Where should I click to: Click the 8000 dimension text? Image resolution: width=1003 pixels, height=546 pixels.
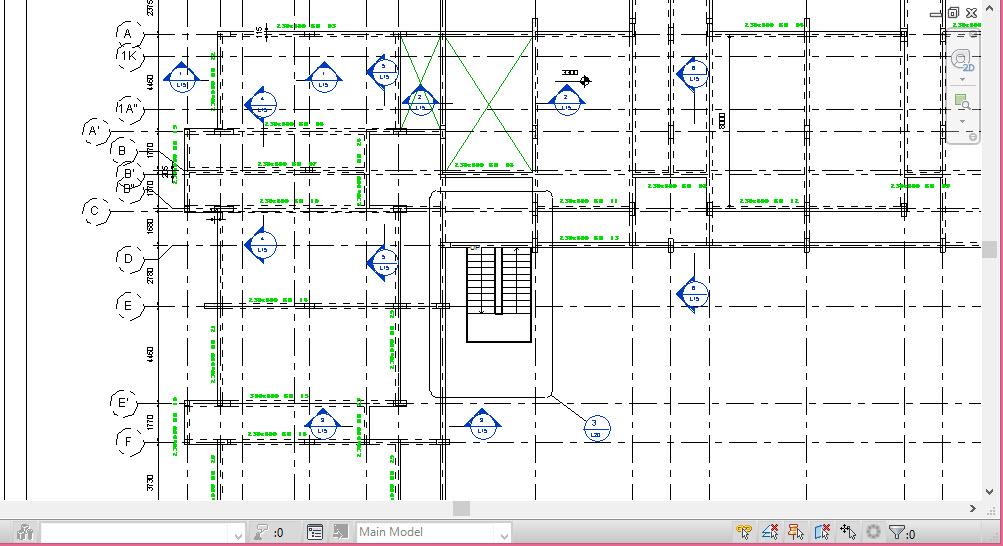(722, 120)
